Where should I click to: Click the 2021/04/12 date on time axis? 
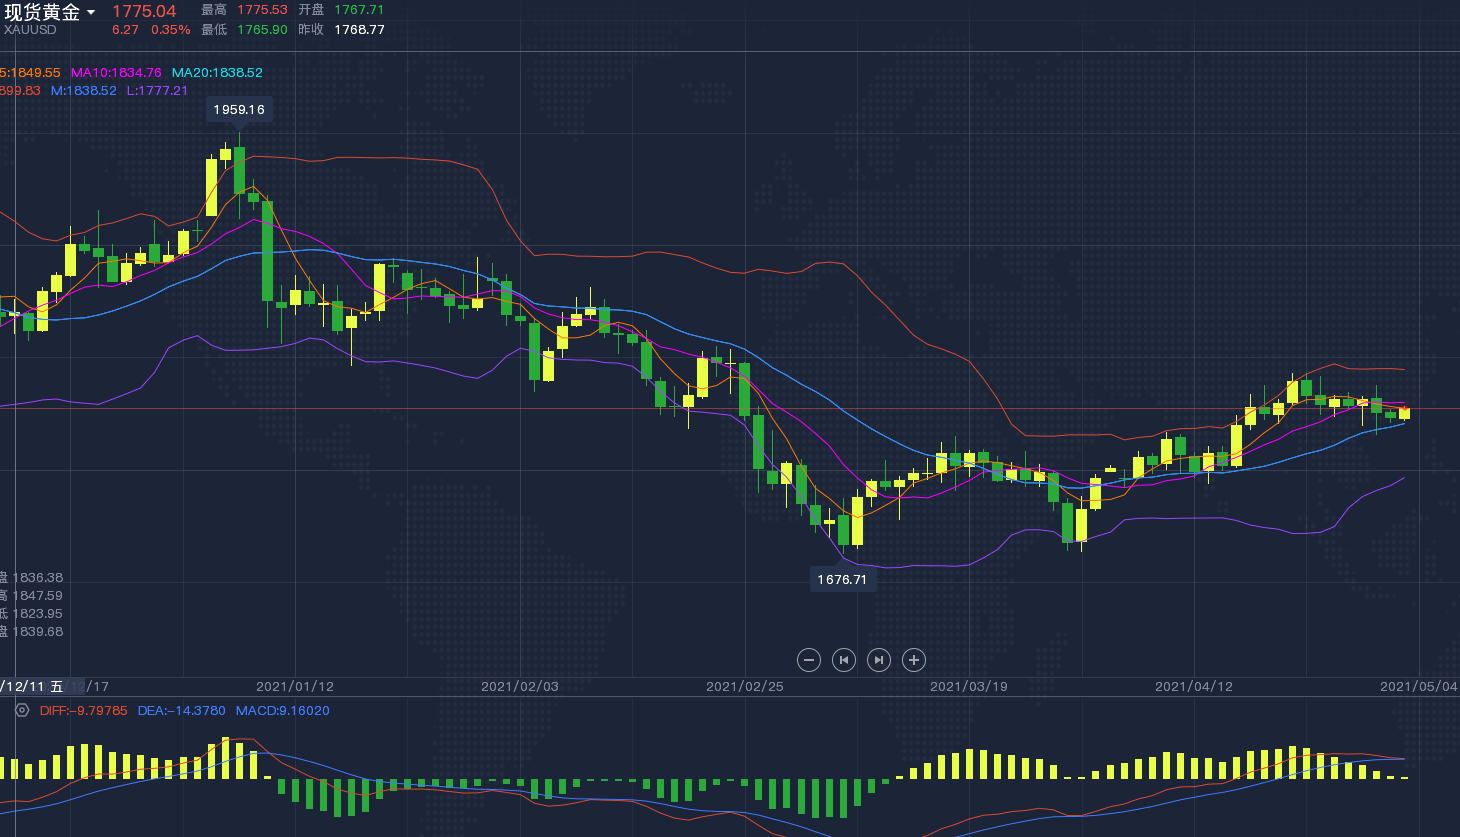pos(1194,687)
